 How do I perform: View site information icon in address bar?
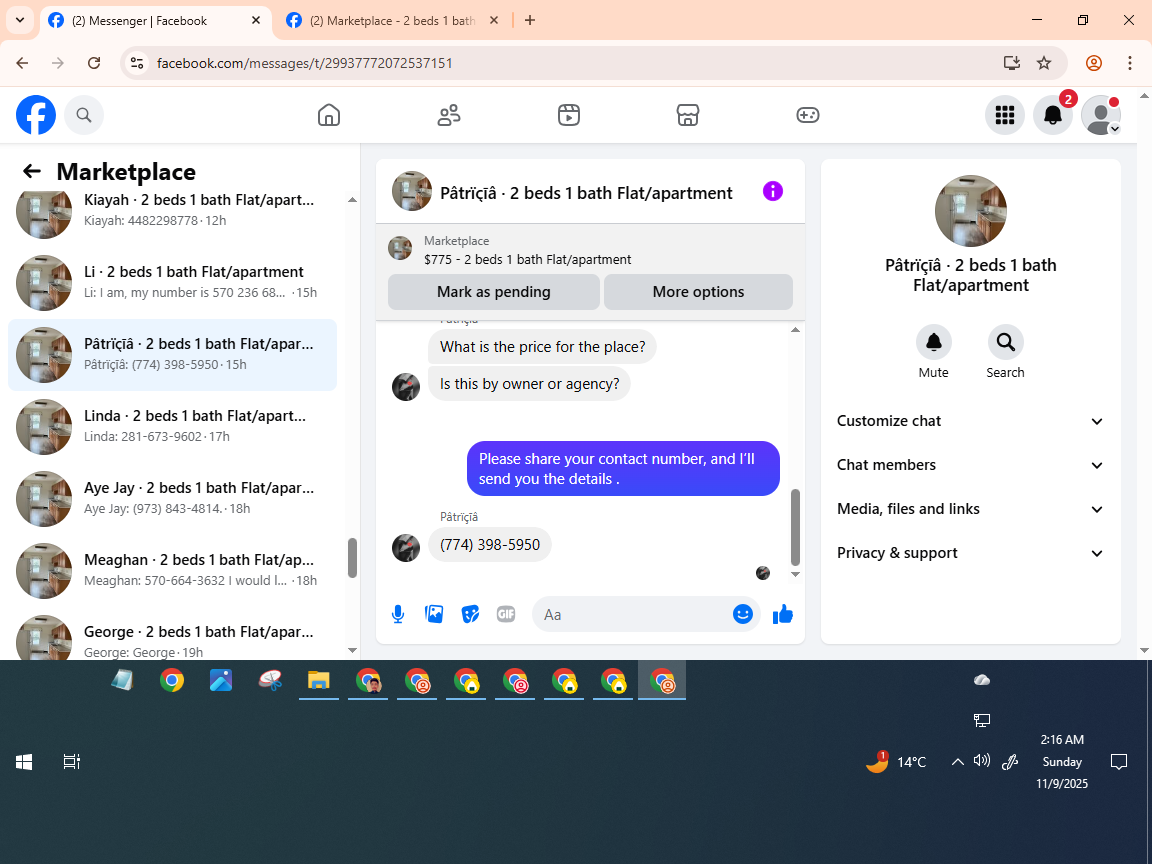click(x=137, y=63)
